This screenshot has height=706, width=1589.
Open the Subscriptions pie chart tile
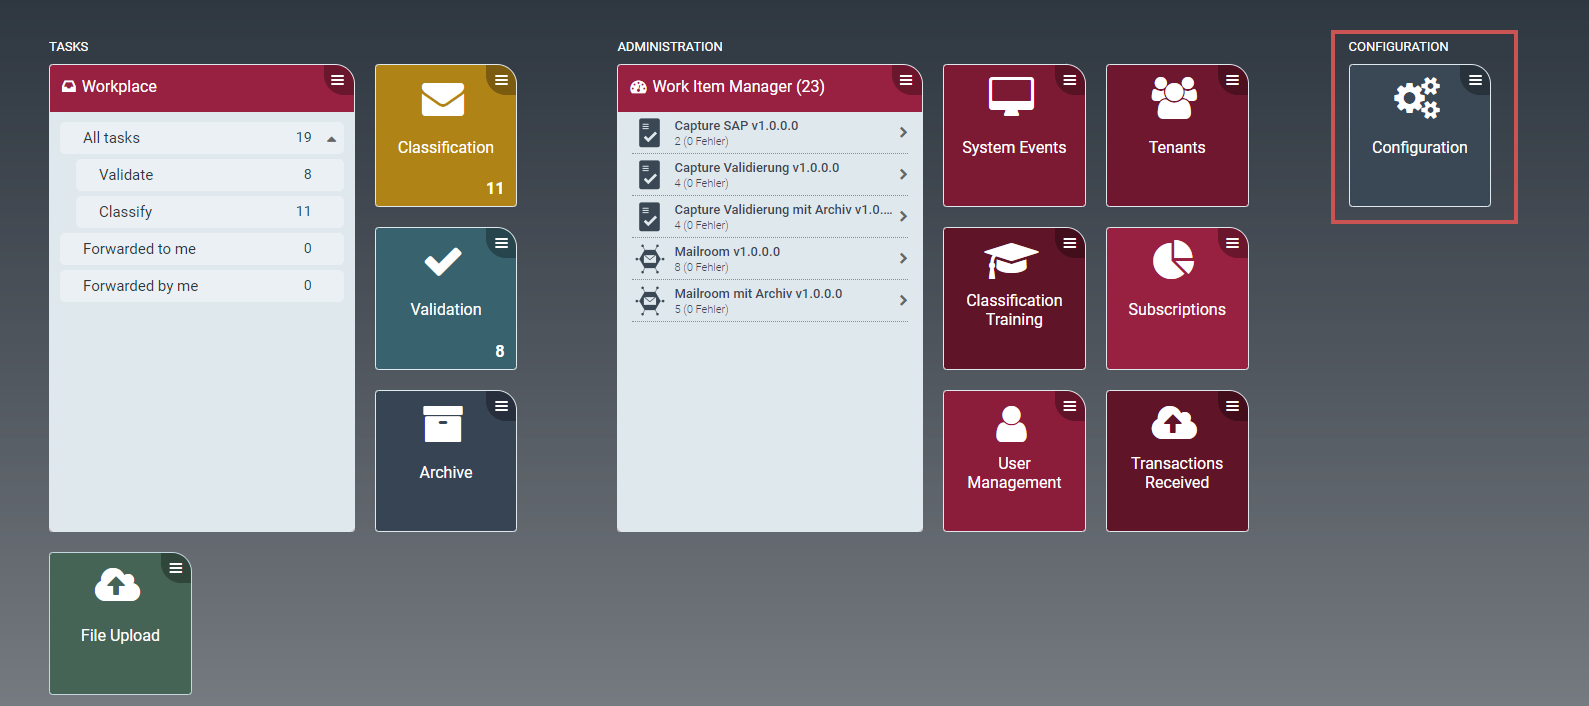coord(1176,298)
